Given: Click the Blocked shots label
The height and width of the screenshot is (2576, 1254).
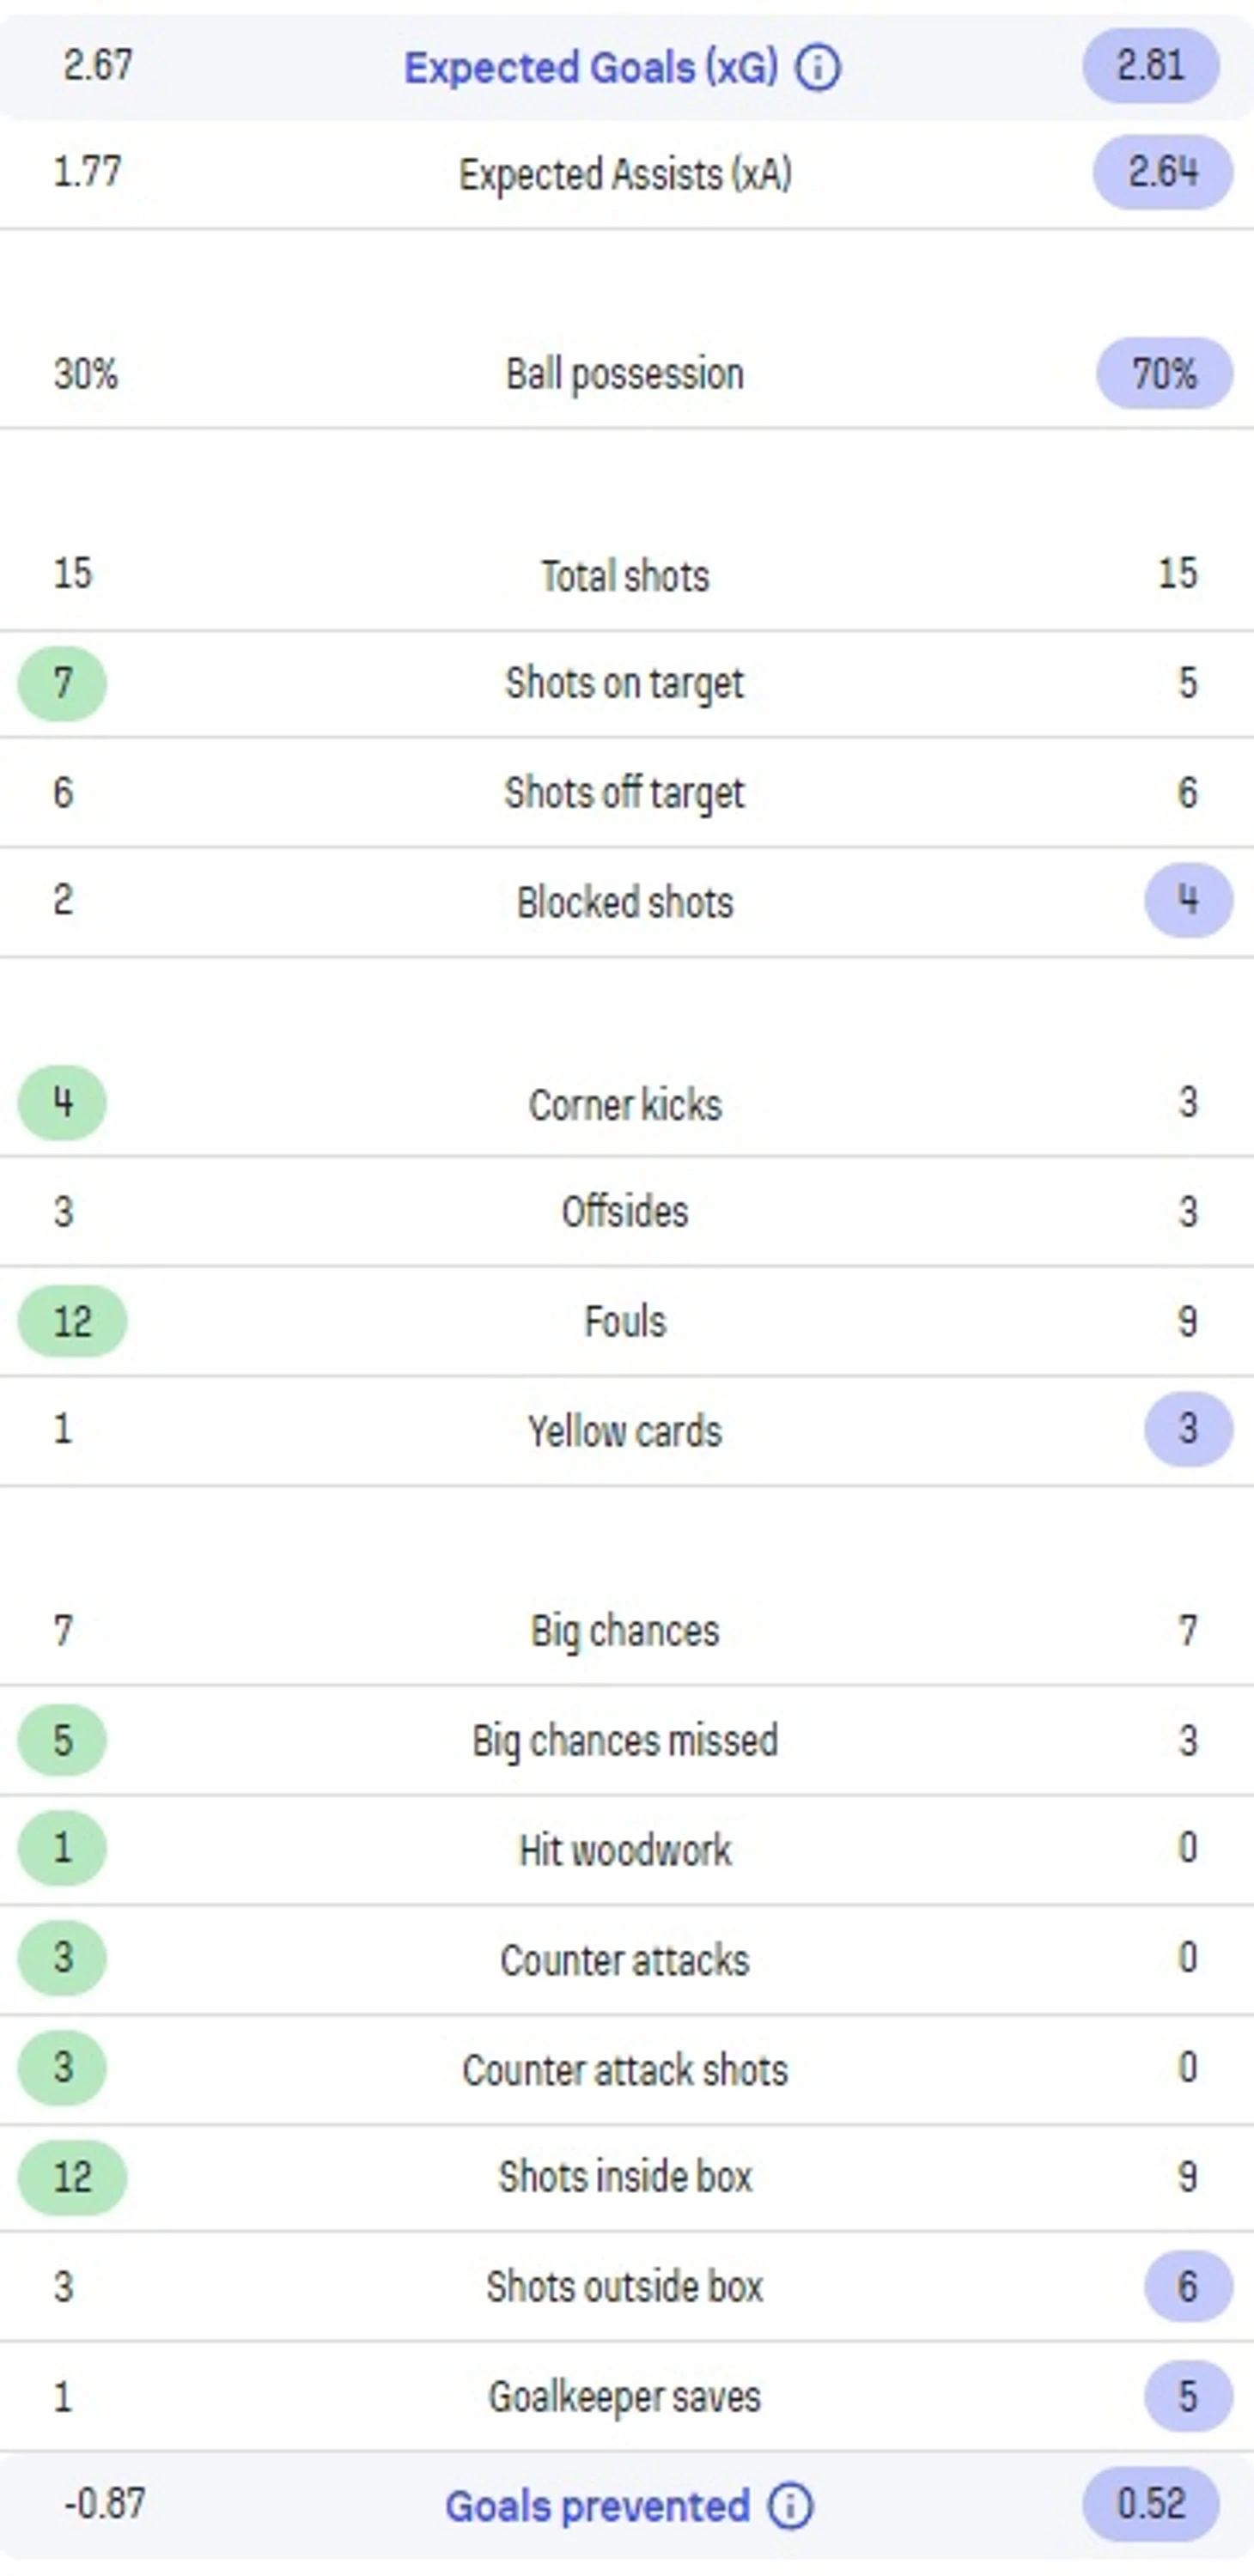Looking at the screenshot, I should [x=625, y=902].
